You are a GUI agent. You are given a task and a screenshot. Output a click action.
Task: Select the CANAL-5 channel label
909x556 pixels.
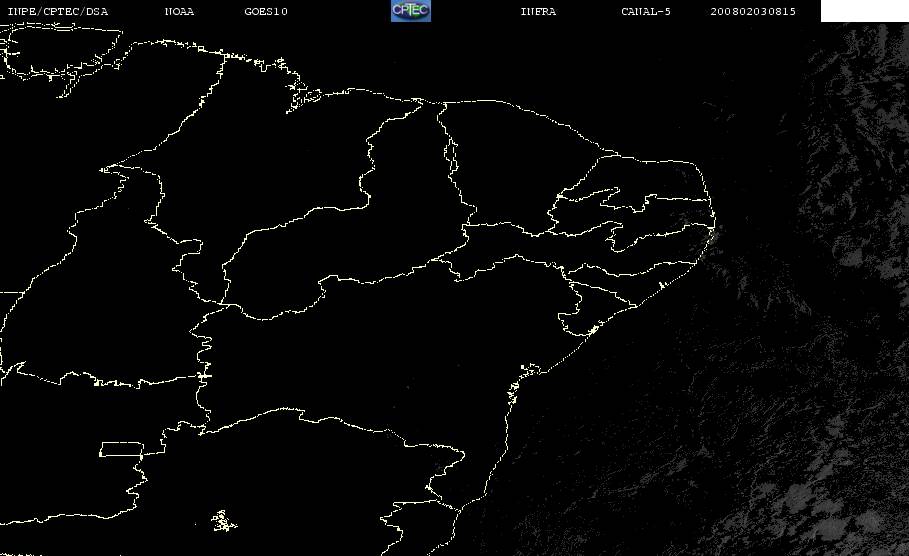(646, 12)
